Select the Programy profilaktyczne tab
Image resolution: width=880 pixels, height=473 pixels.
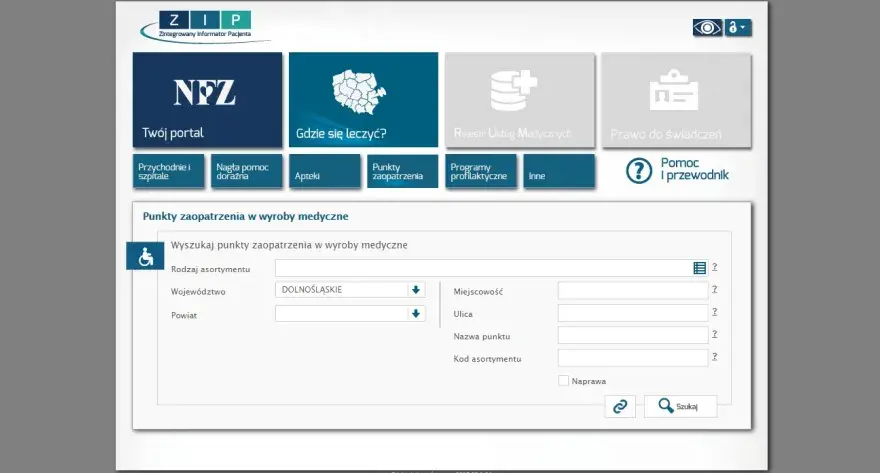(x=481, y=171)
